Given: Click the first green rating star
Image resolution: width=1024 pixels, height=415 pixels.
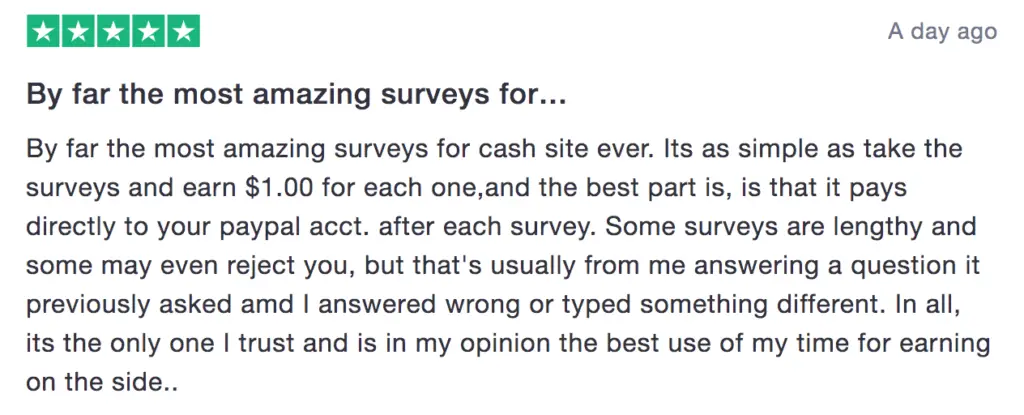Looking at the screenshot, I should coord(44,31).
